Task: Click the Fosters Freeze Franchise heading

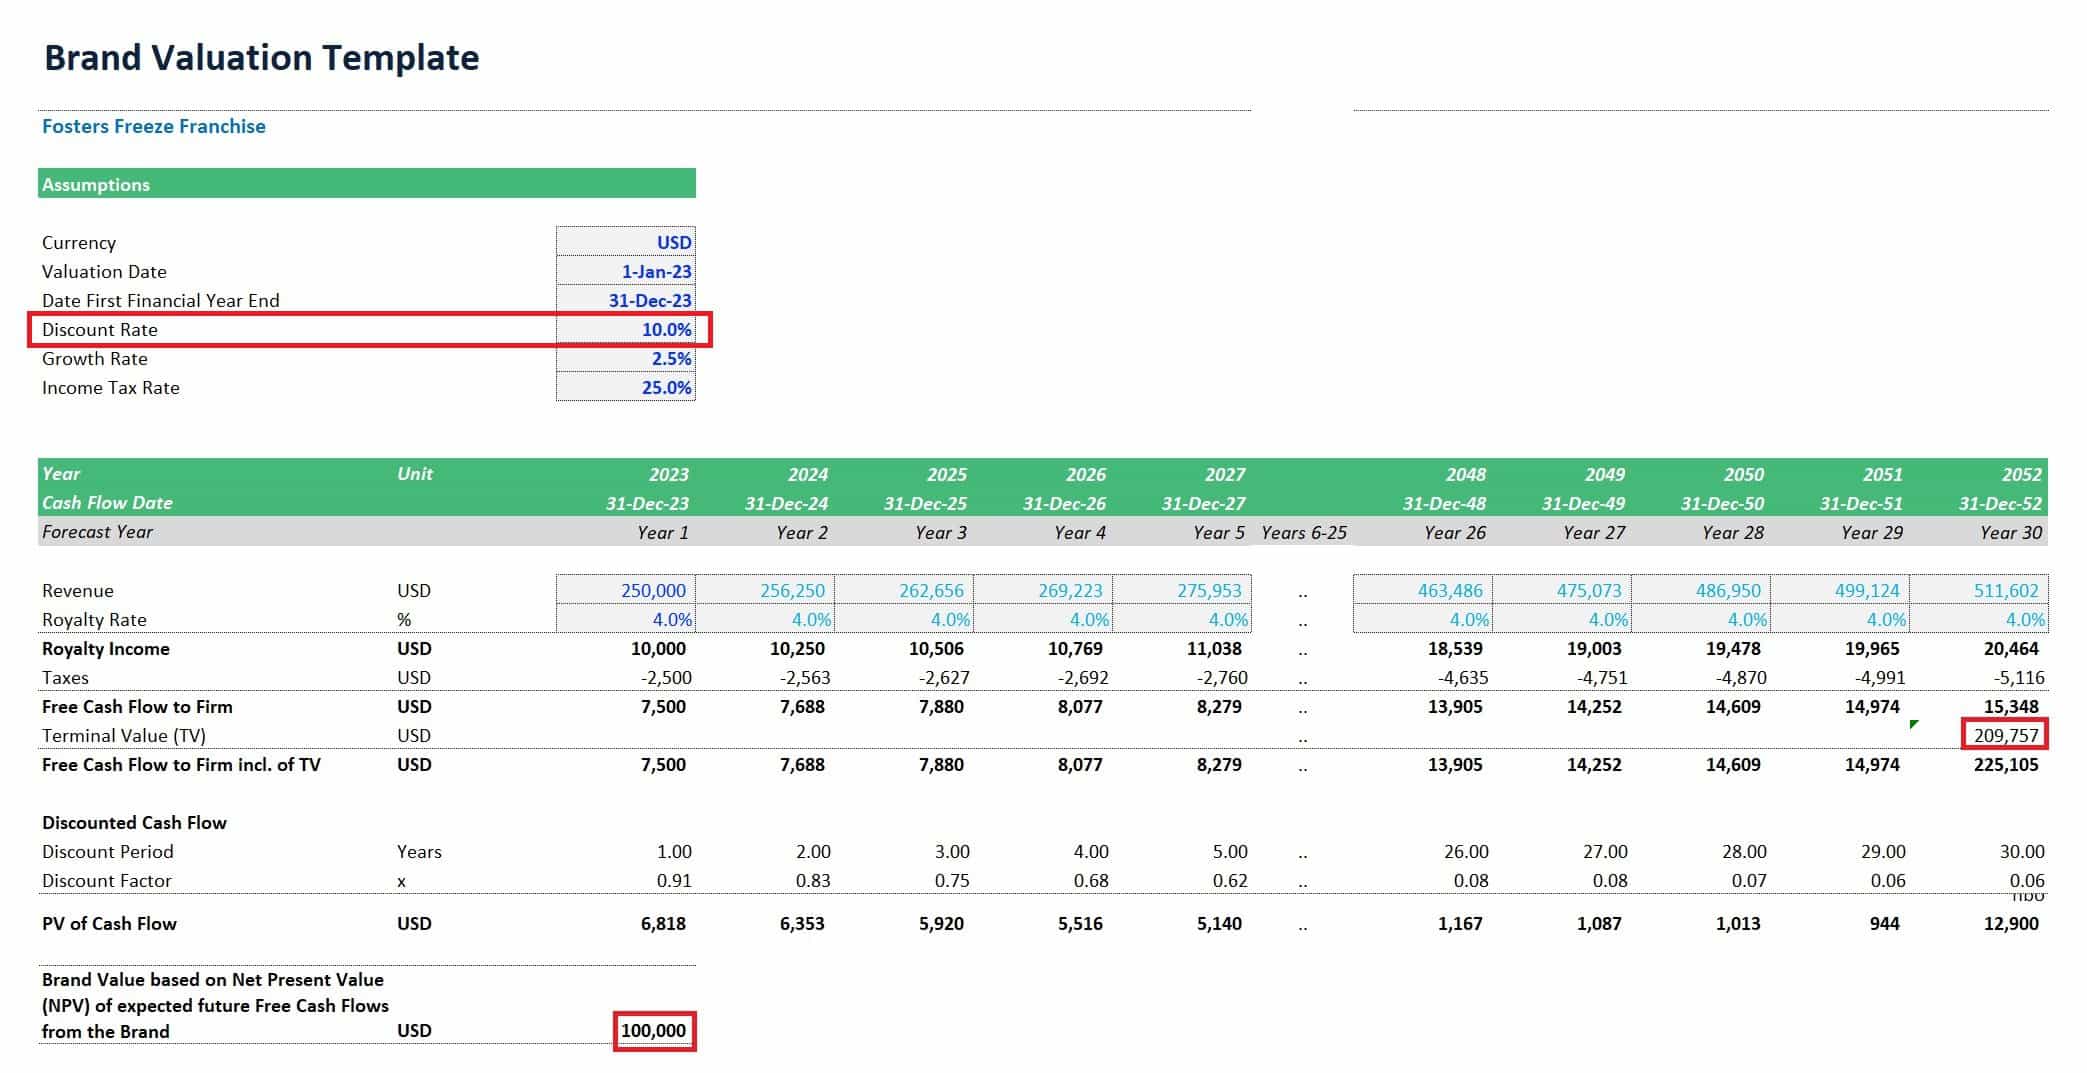Action: (x=154, y=126)
